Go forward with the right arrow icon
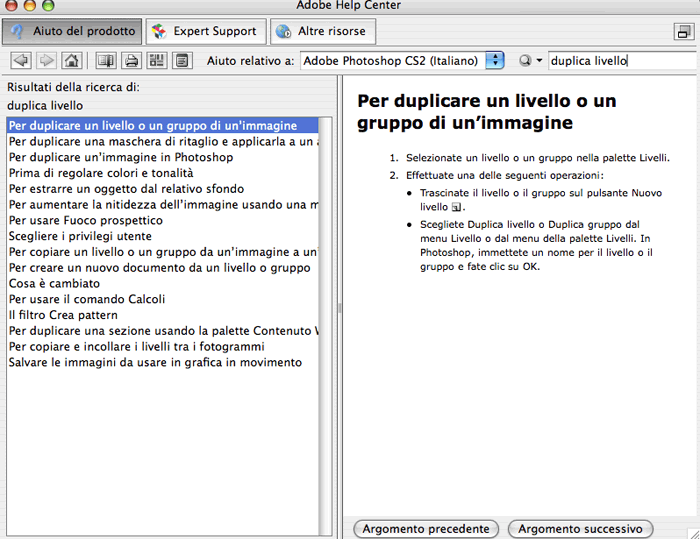Viewport: 700px width, 539px height. [46, 60]
